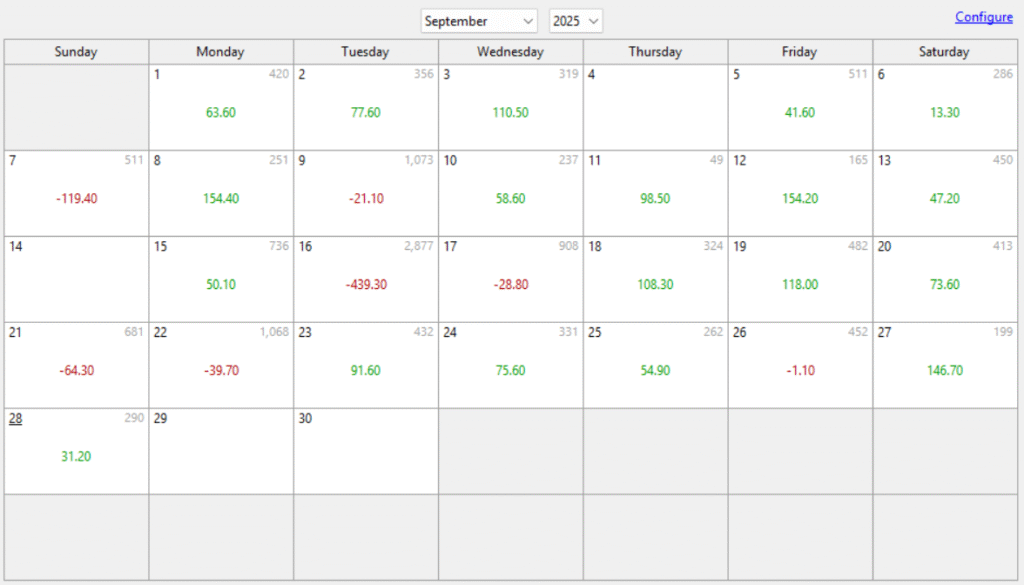1024x585 pixels.
Task: Select the 154.40 profit on September 8
Action: pyautogui.click(x=221, y=199)
